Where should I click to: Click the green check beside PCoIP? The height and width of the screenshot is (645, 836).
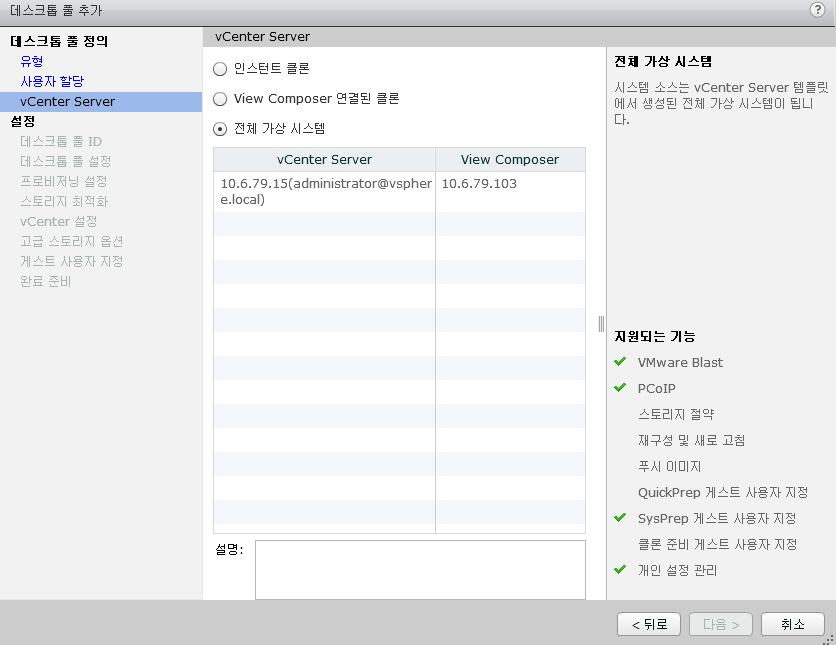pyautogui.click(x=620, y=388)
